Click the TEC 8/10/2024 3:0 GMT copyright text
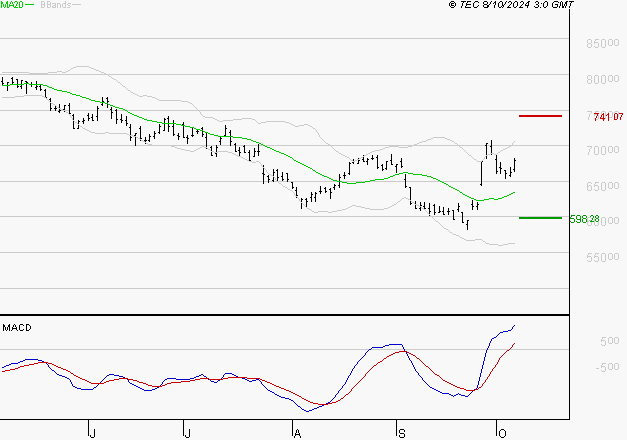This screenshot has height=440, width=627. pos(511,5)
